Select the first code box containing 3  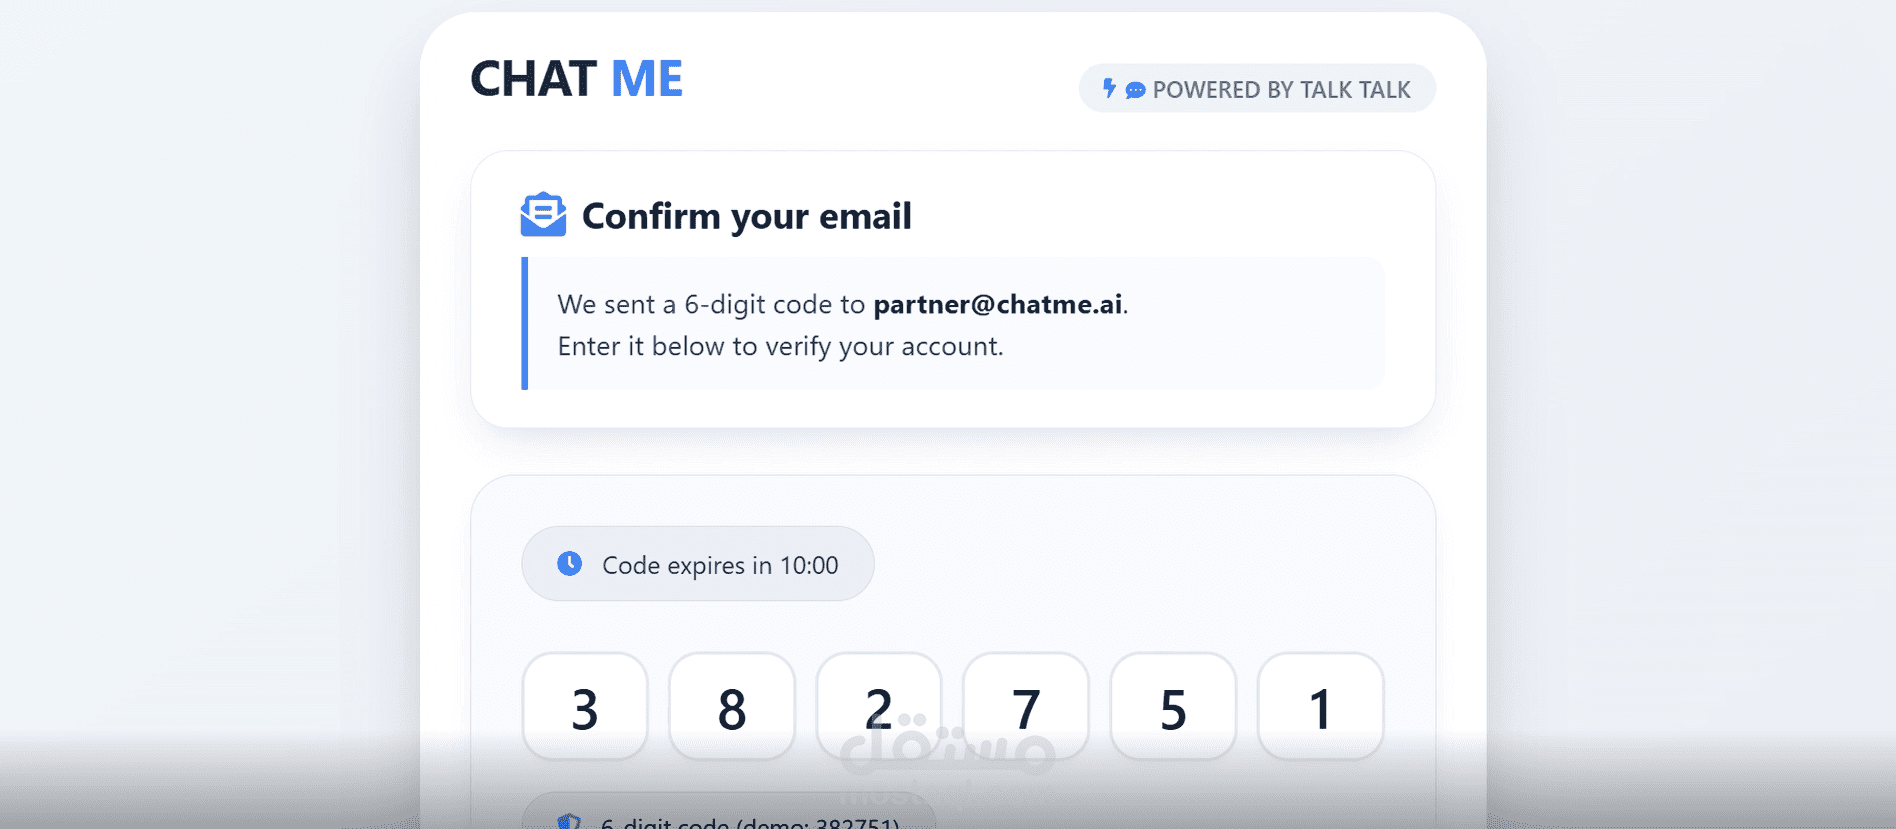click(585, 707)
